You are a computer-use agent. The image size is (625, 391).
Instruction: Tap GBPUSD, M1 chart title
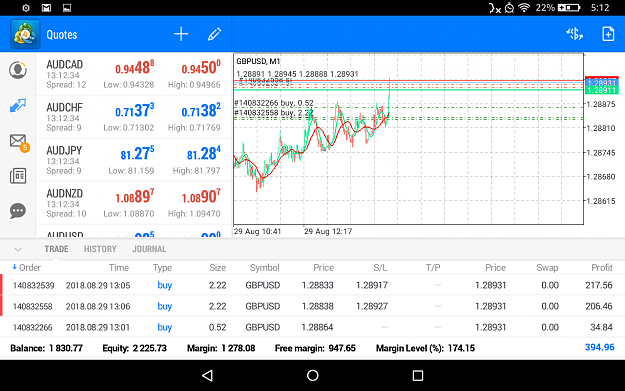tap(258, 61)
